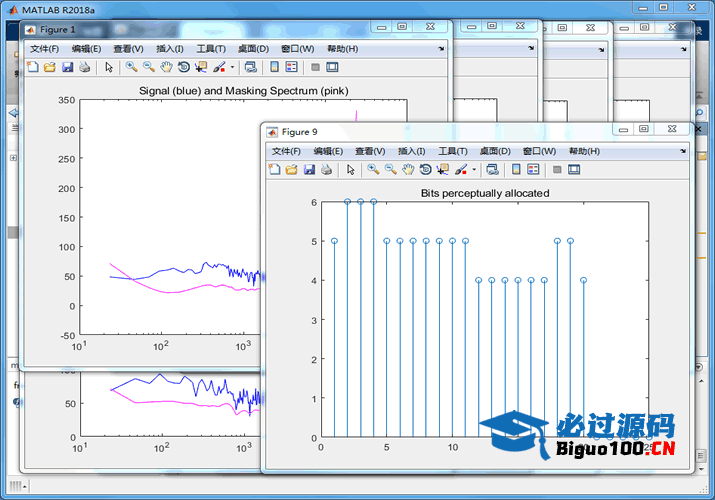Maximize the Figure 9 window

643,129
